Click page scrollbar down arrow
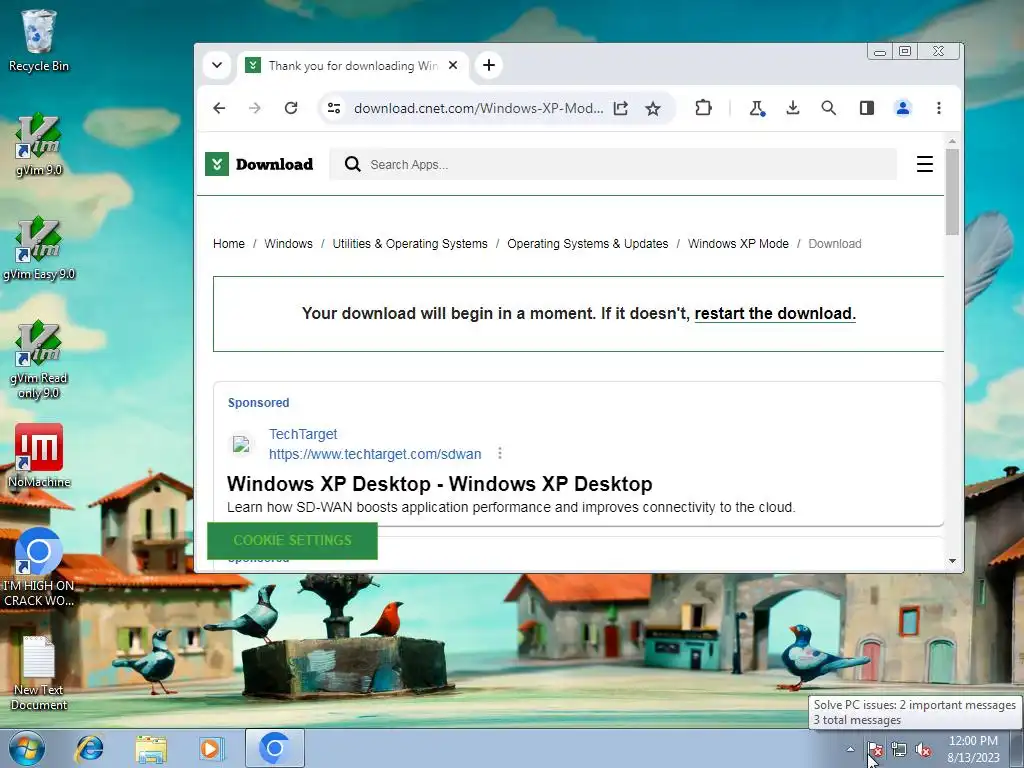The image size is (1024, 768). (x=952, y=561)
